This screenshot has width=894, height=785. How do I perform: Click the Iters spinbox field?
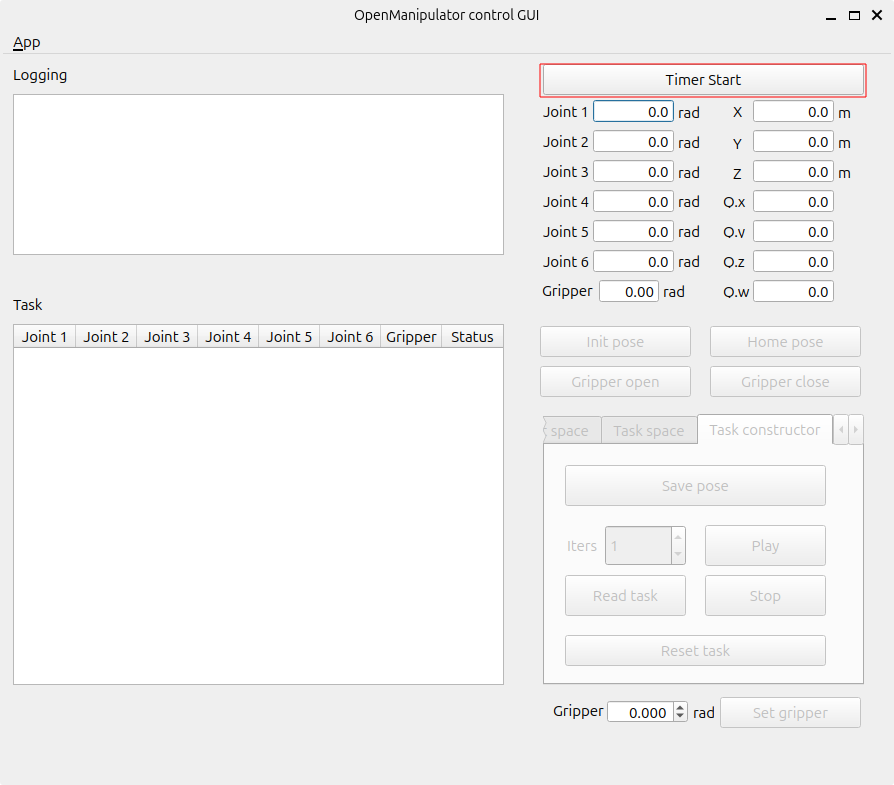click(x=638, y=546)
